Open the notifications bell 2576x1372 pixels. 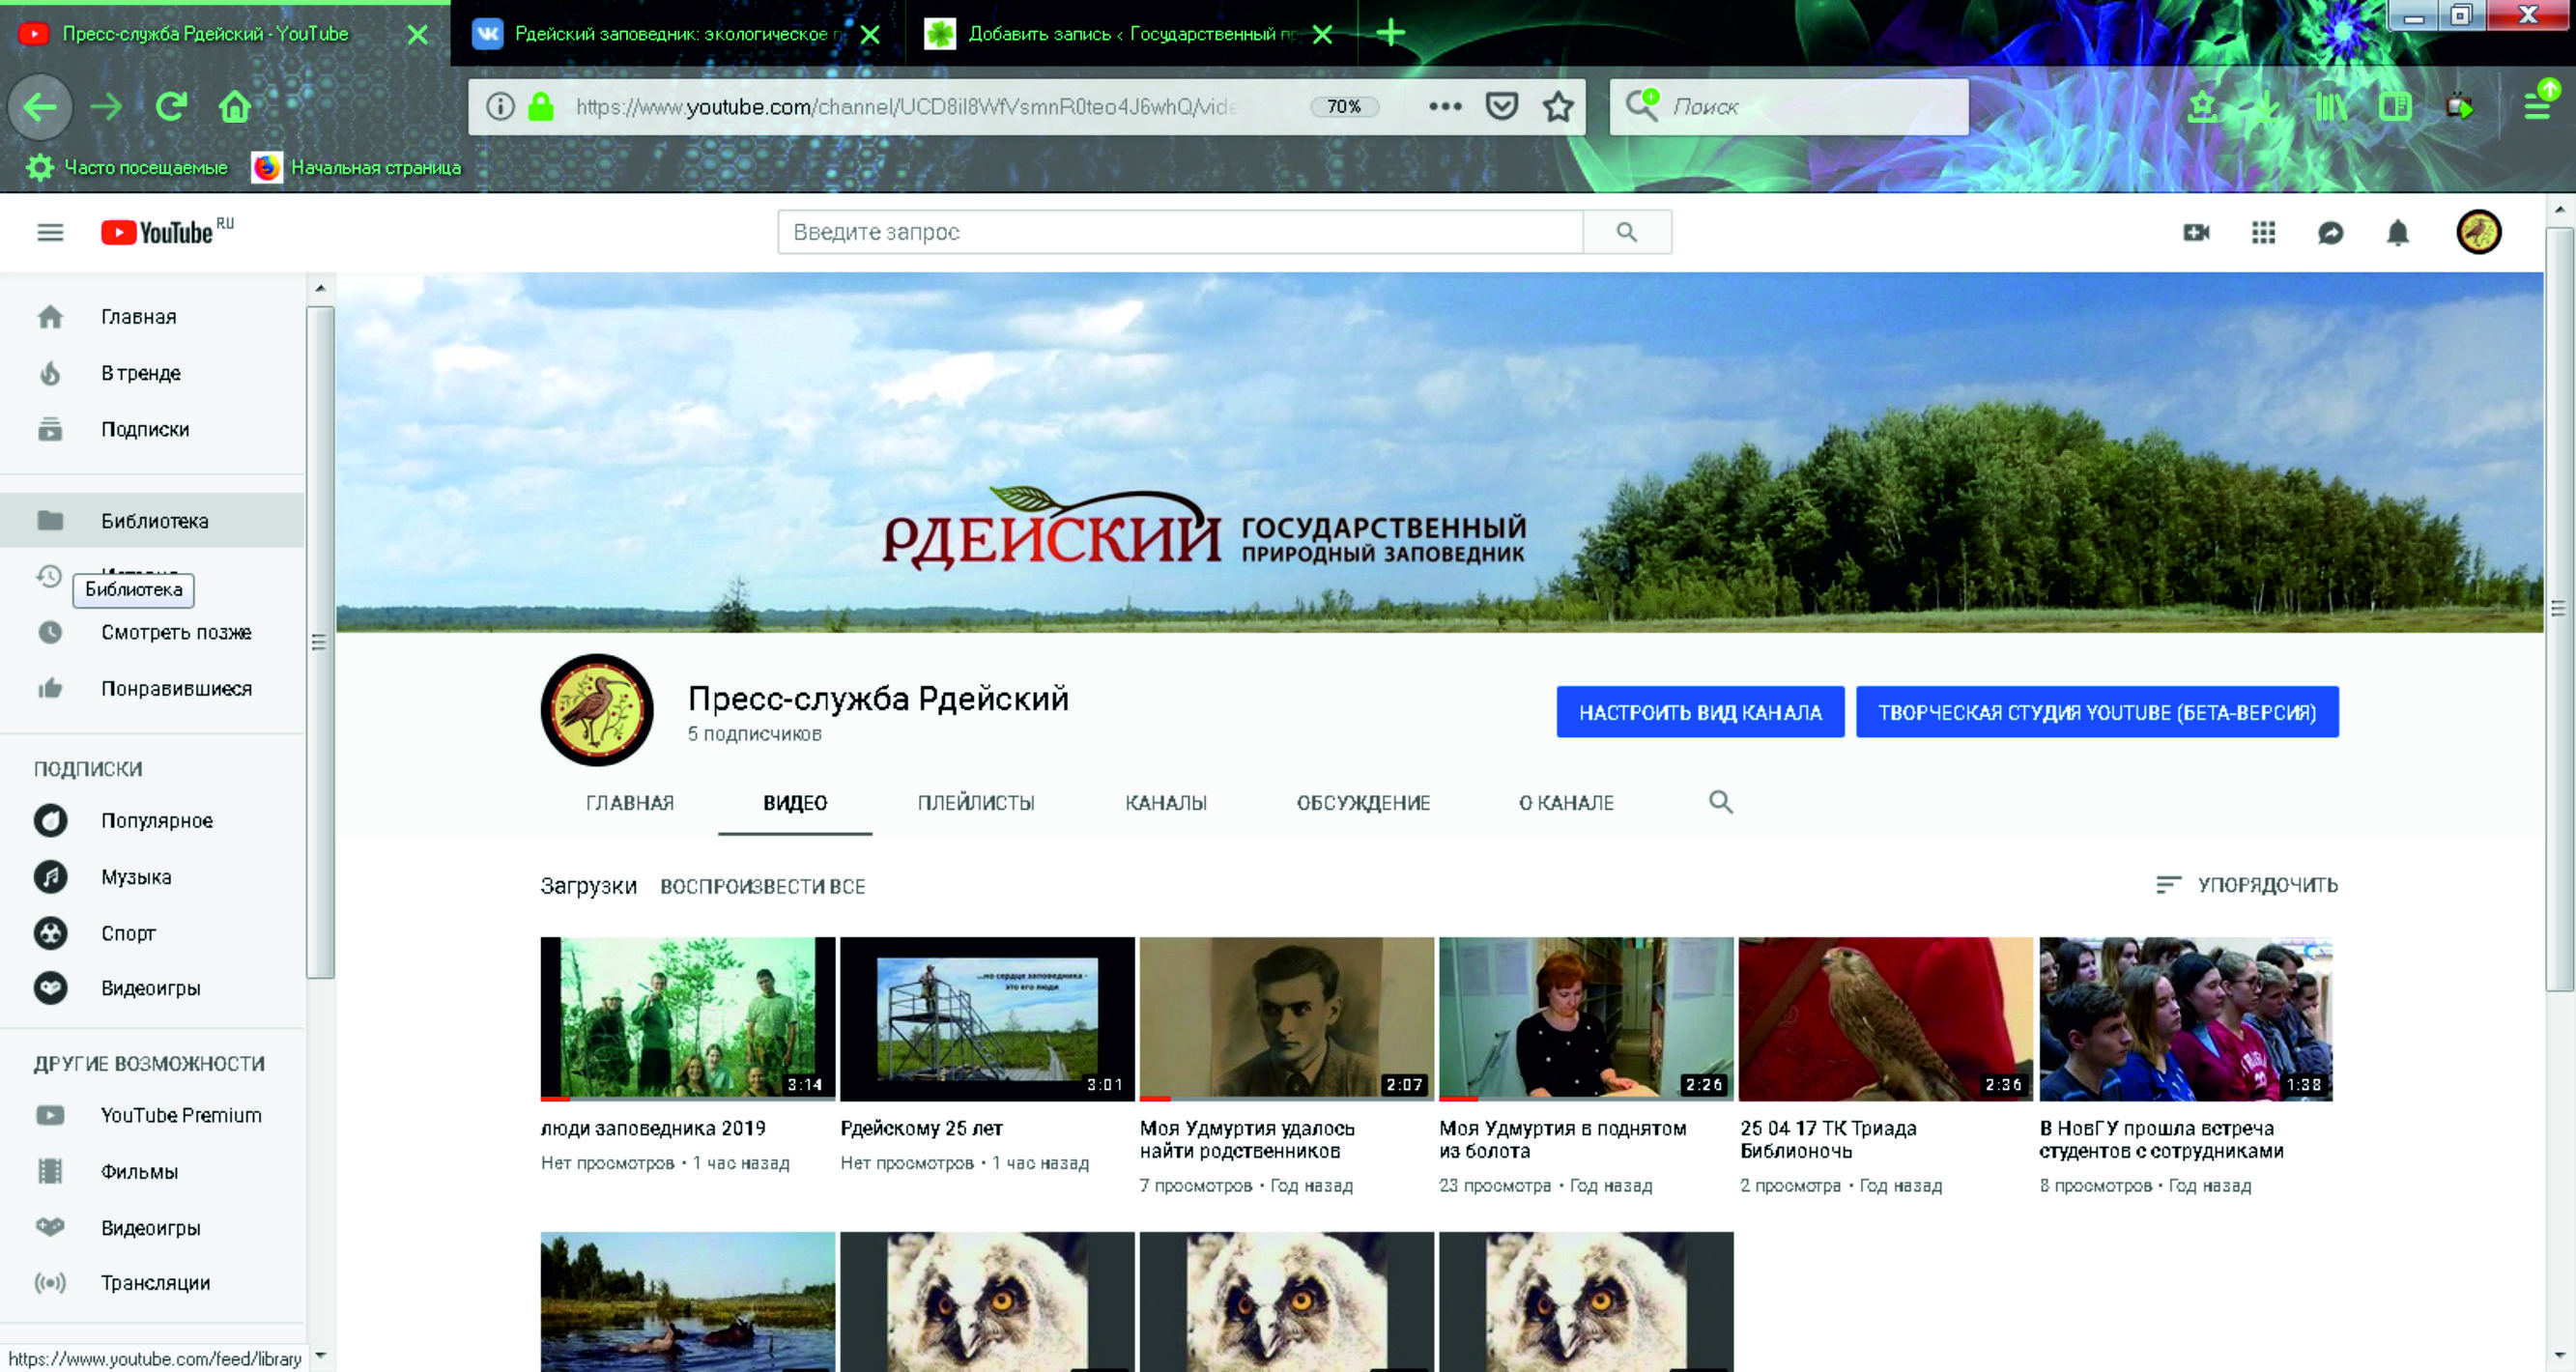2397,233
